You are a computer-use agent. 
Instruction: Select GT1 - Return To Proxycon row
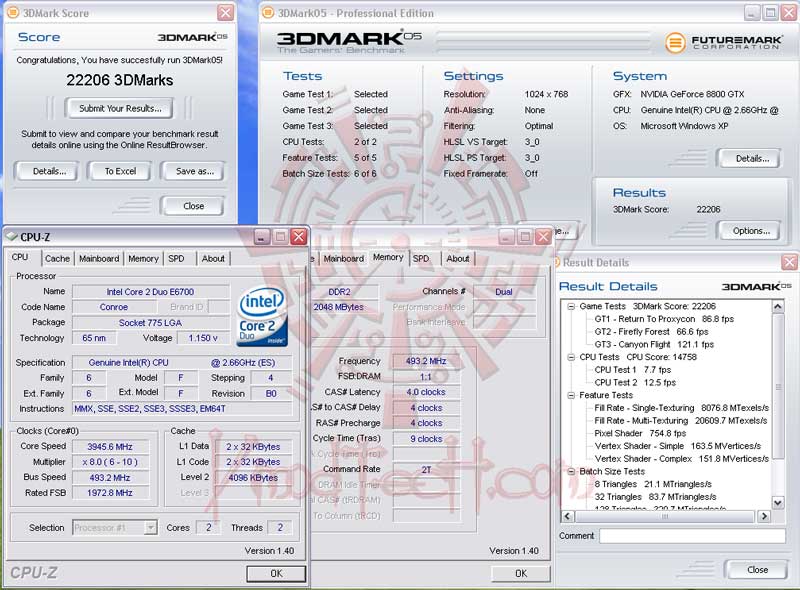664,319
